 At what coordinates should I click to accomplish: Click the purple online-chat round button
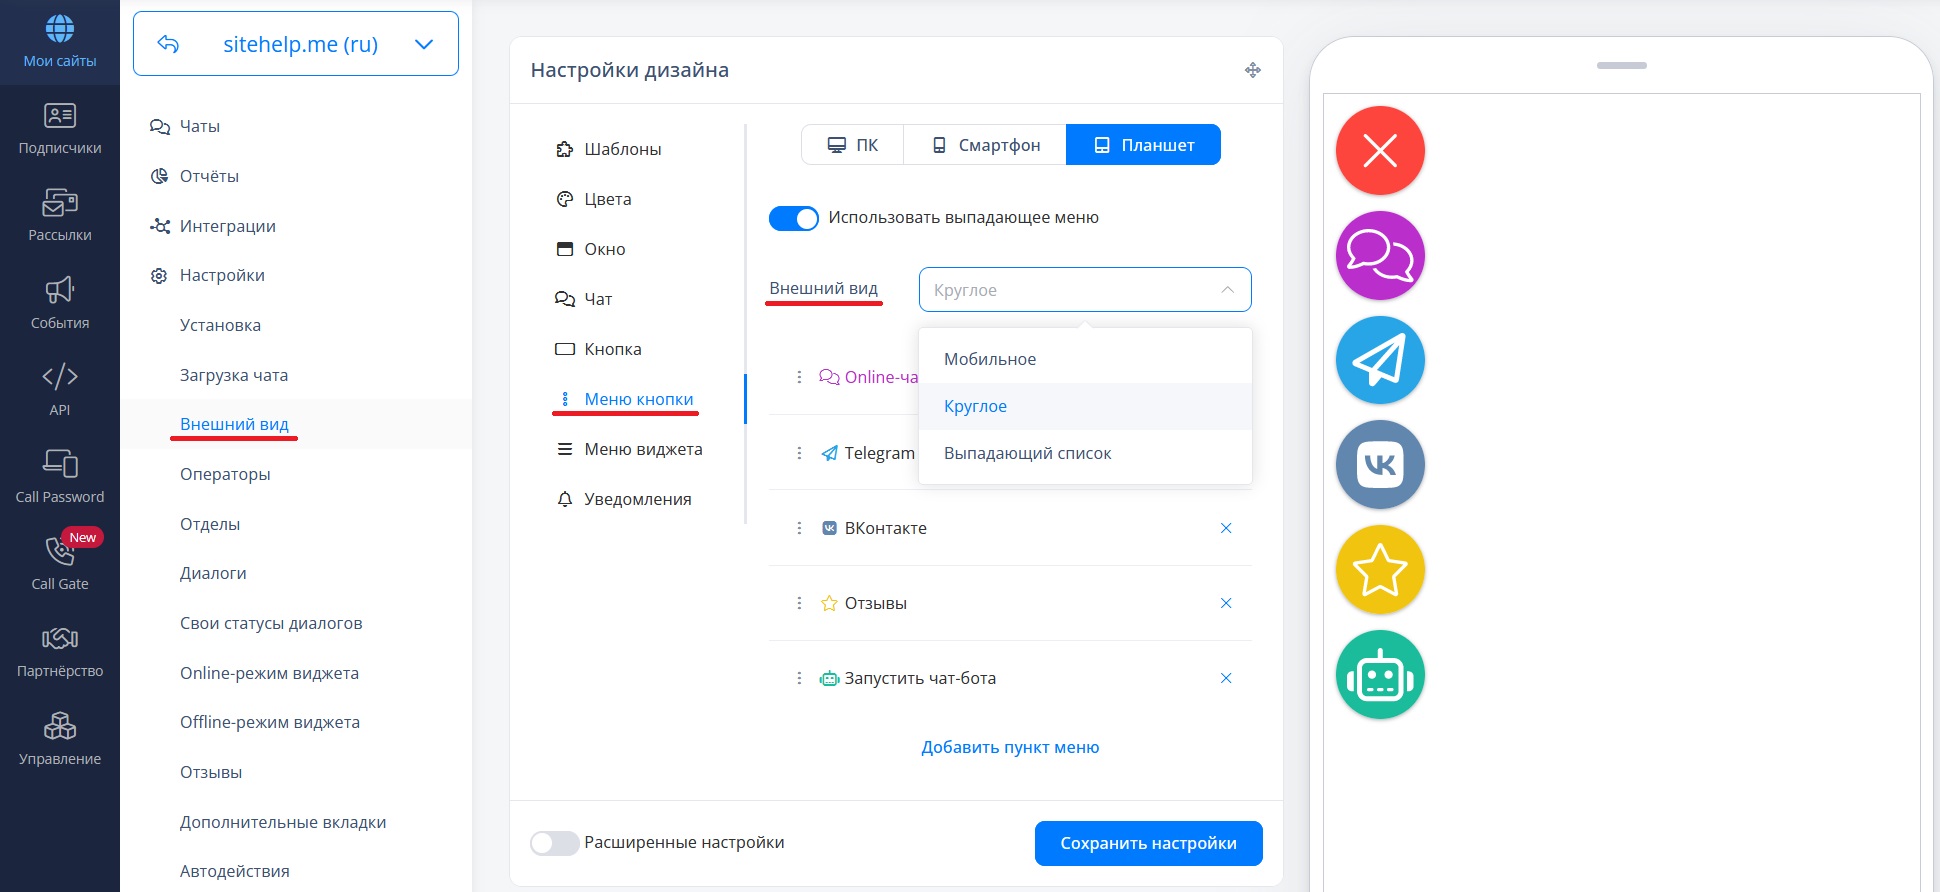pos(1380,256)
